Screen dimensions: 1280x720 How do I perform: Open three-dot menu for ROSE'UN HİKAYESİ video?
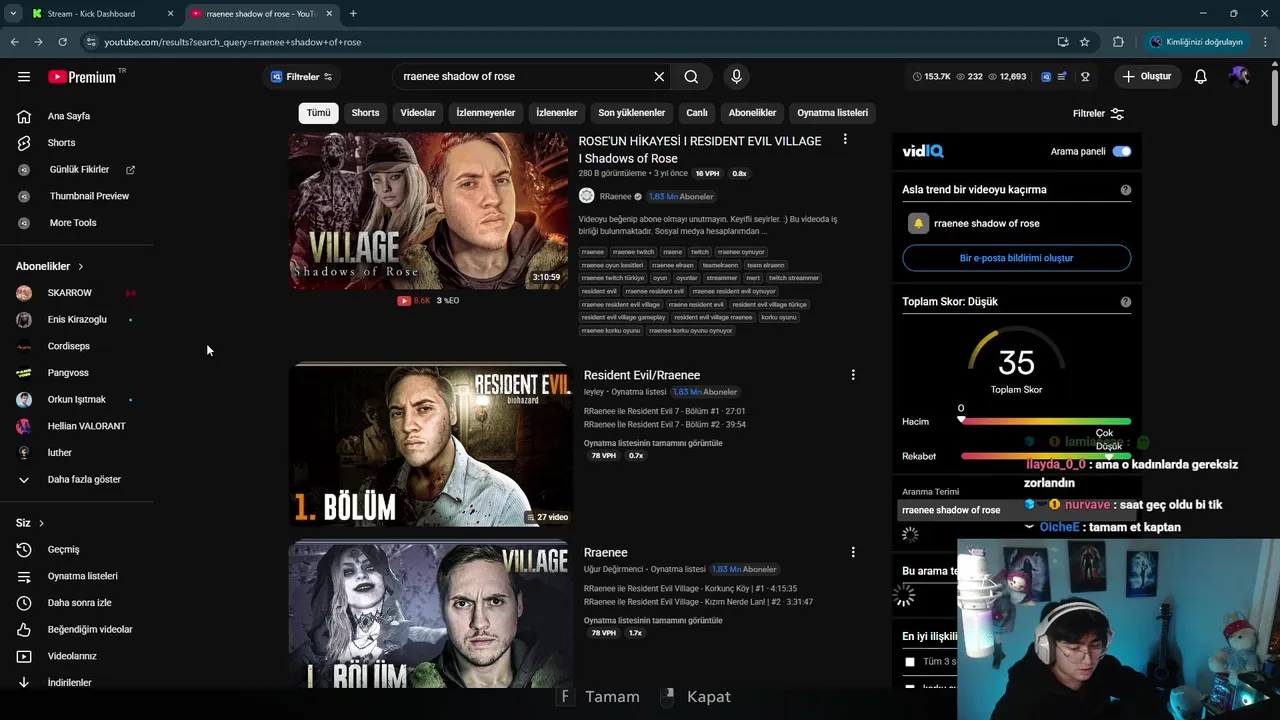point(845,140)
